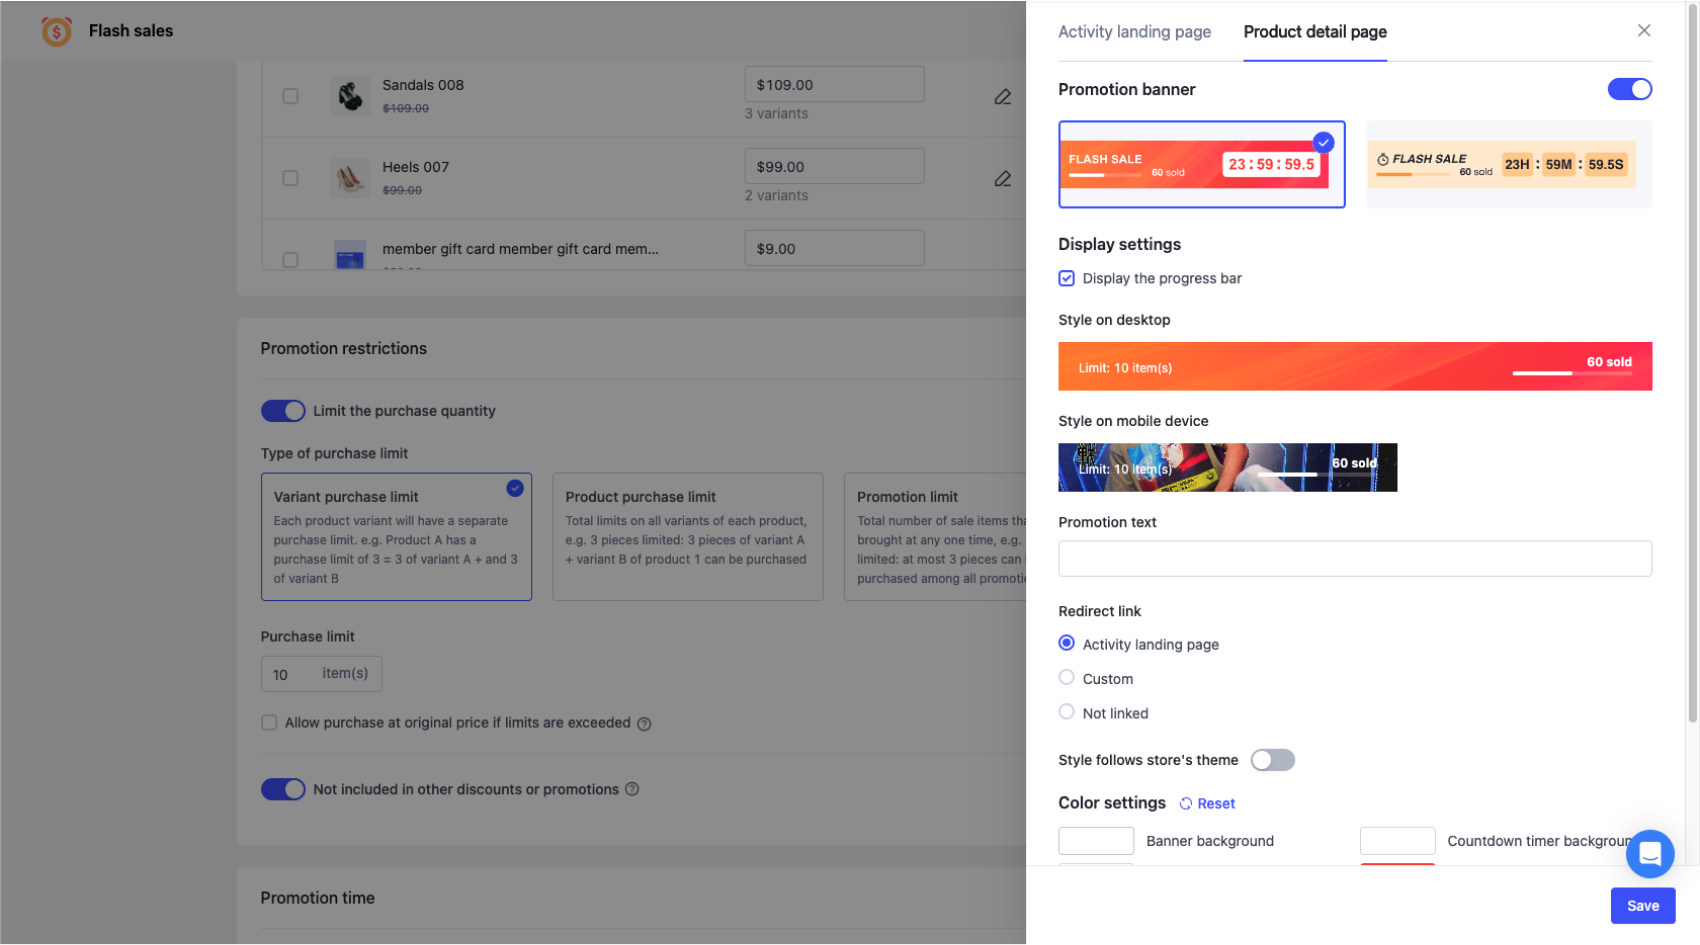Switch to Activity landing page tab
Viewport: 1700px width, 945px height.
pyautogui.click(x=1134, y=32)
